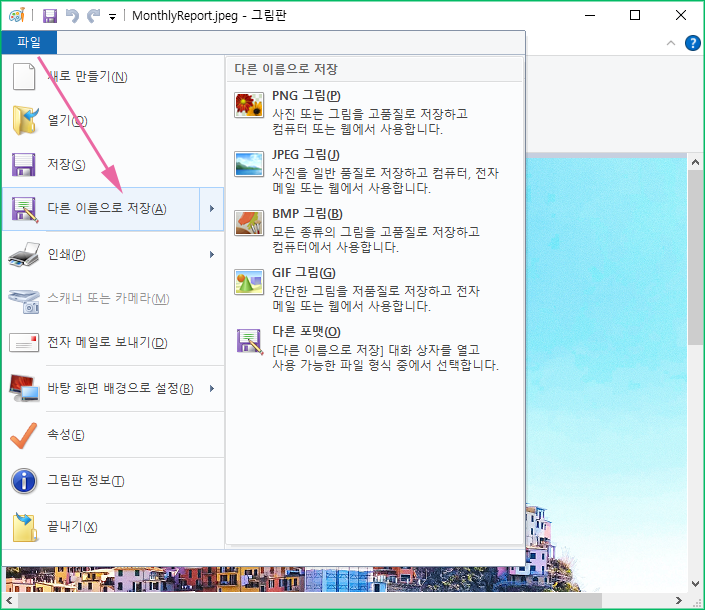Click the orange checkmark icon for 속성

pos(24,435)
